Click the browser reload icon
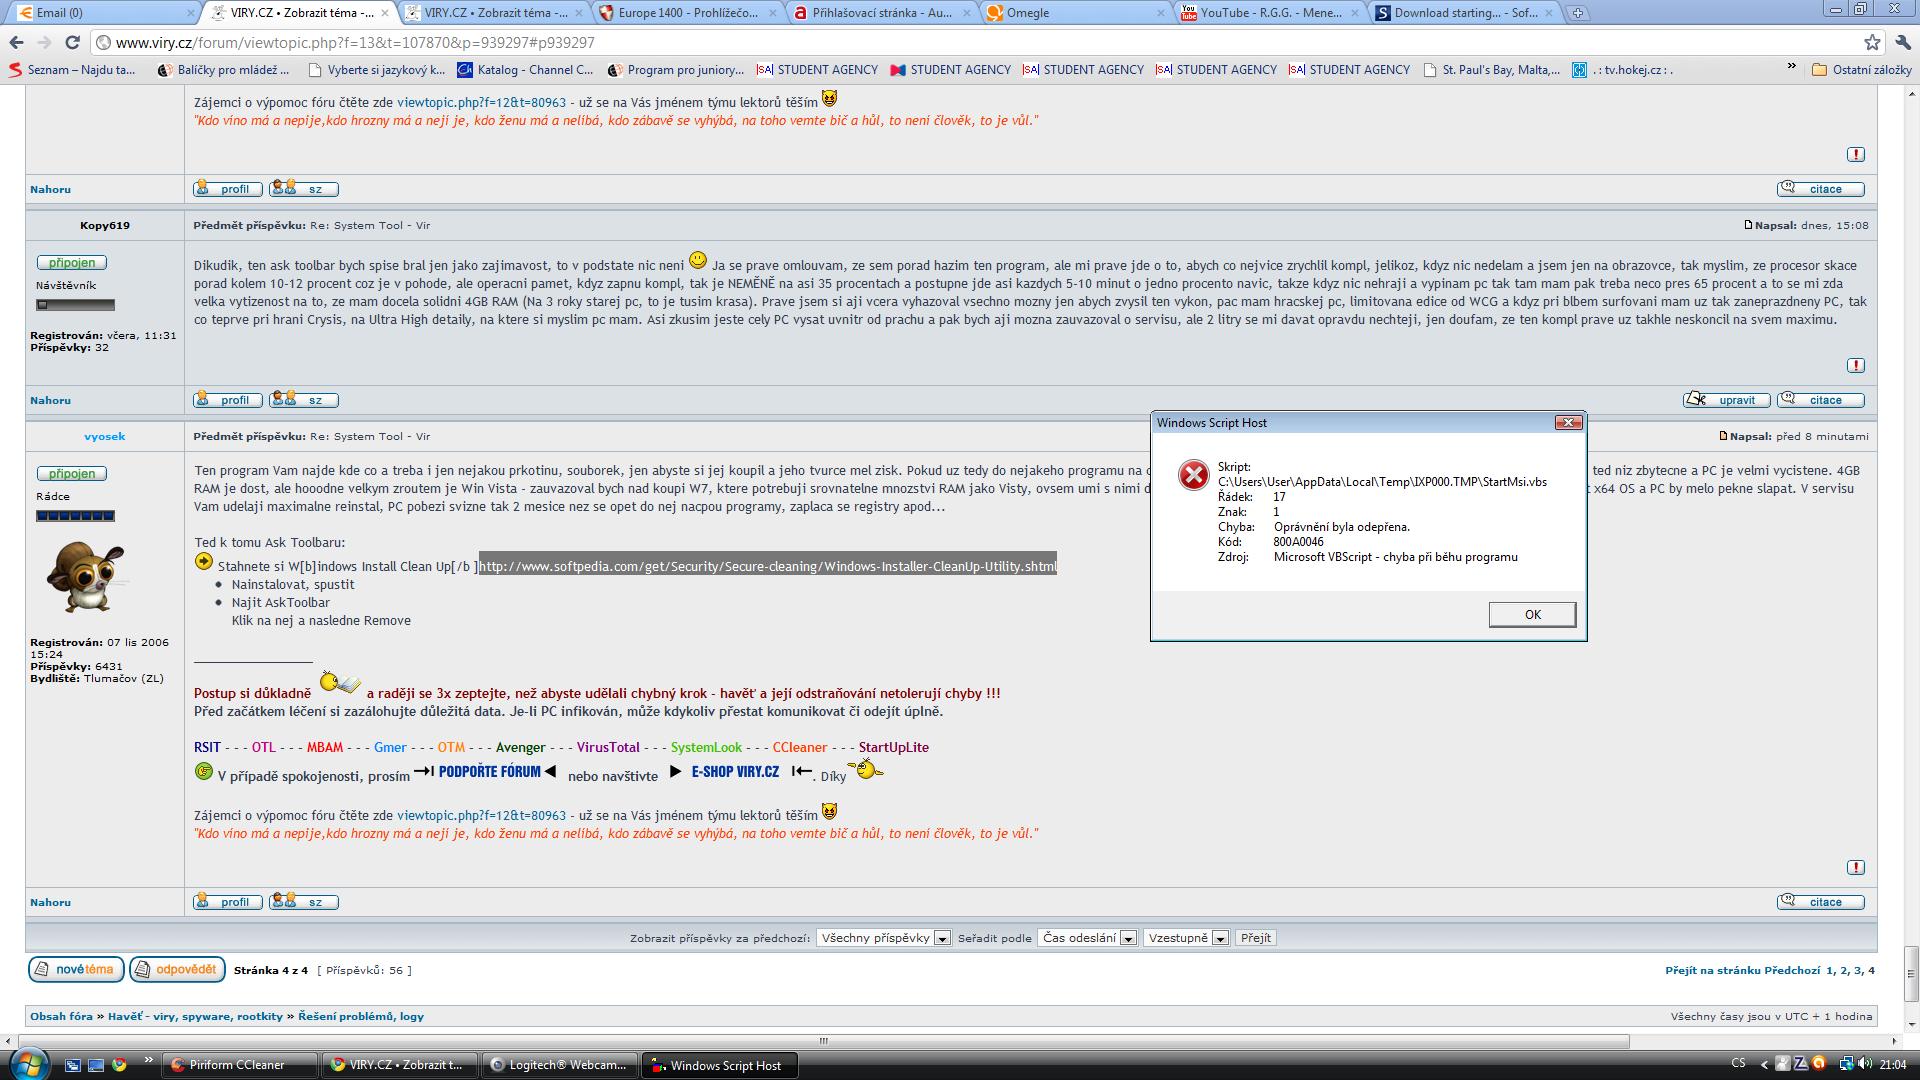 point(72,42)
